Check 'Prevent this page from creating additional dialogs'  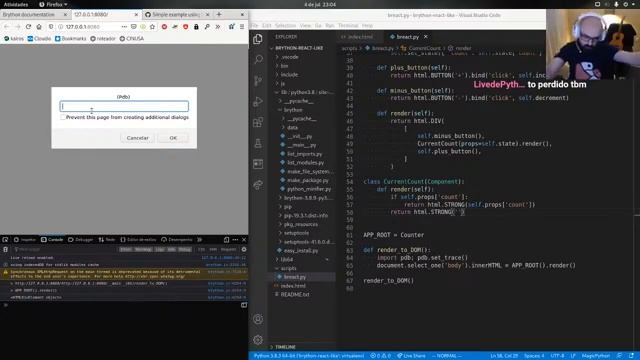point(62,117)
